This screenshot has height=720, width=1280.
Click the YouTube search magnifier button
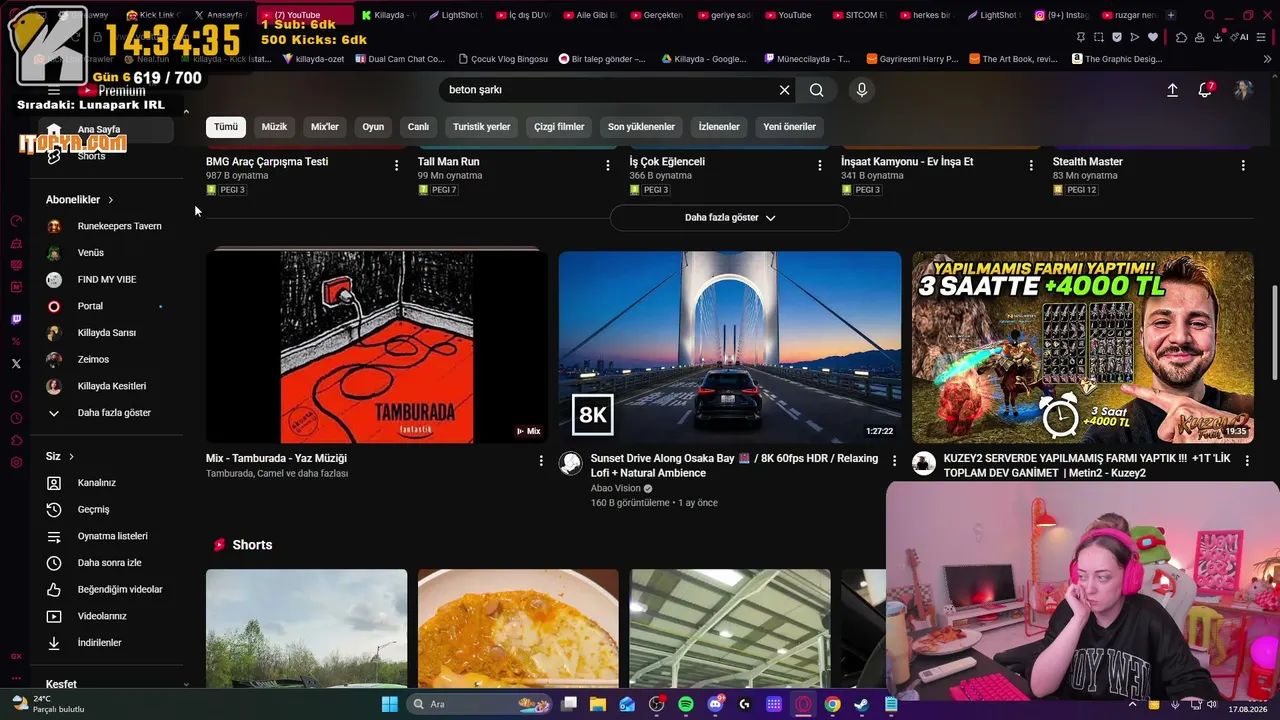click(x=817, y=90)
